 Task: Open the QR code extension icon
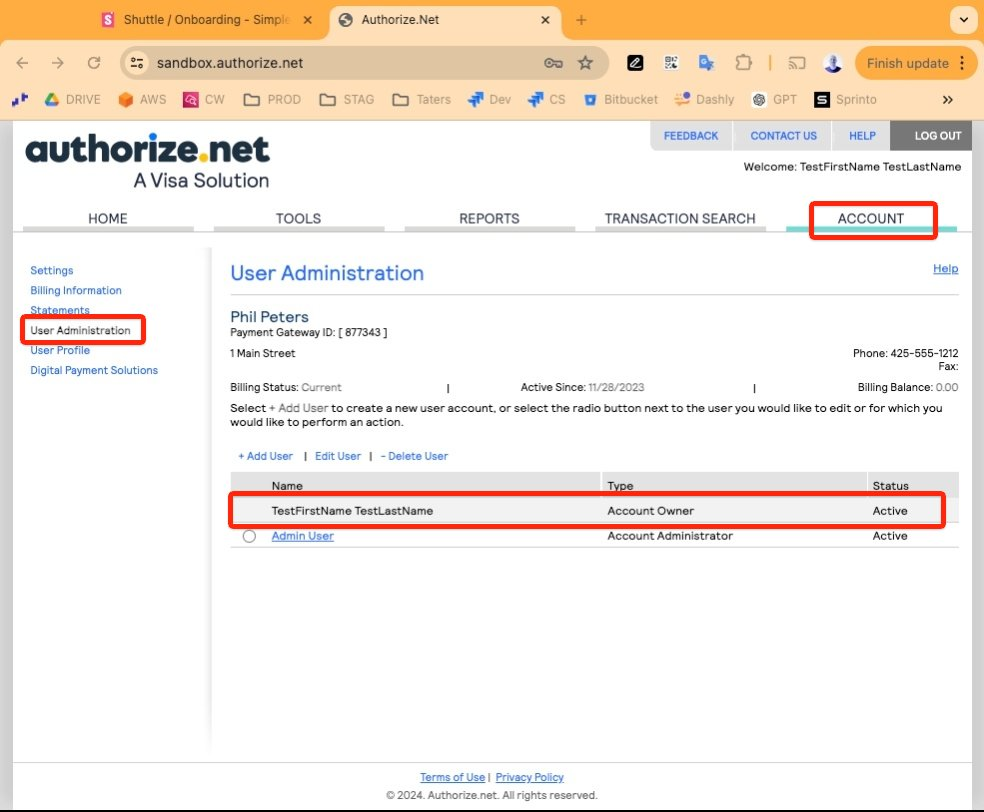(x=671, y=63)
